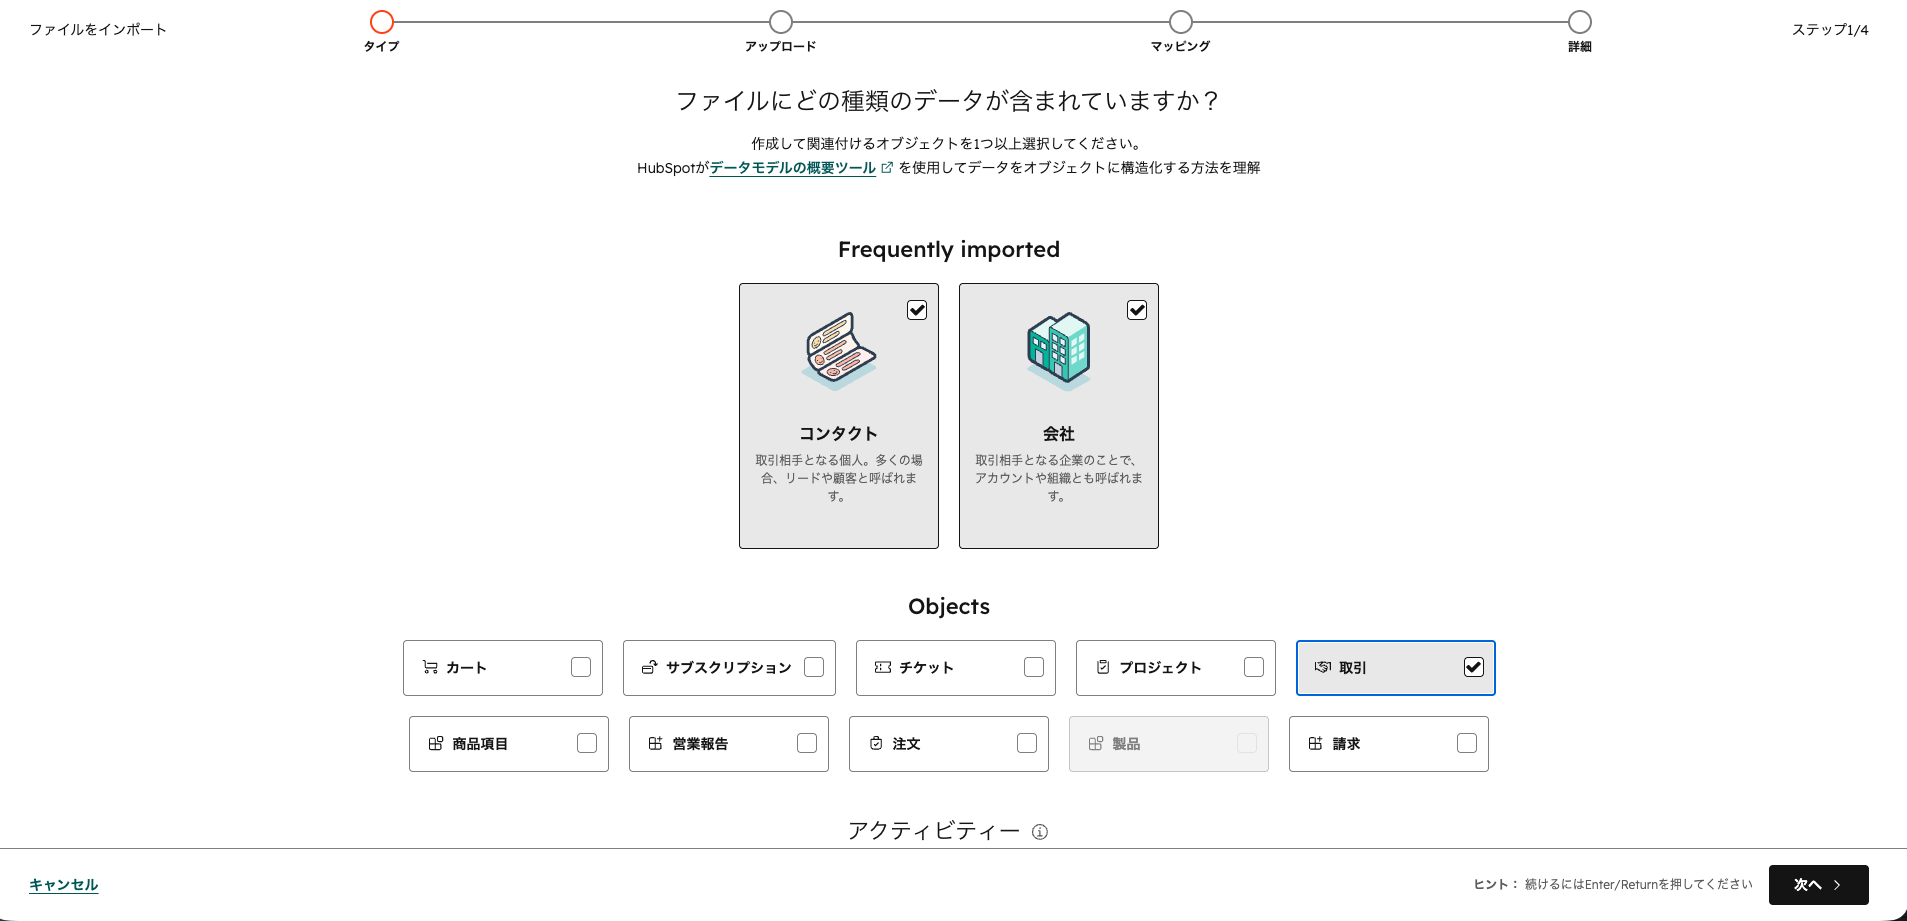
Task: Uncheck the 取引 checkbox
Action: (x=1474, y=667)
